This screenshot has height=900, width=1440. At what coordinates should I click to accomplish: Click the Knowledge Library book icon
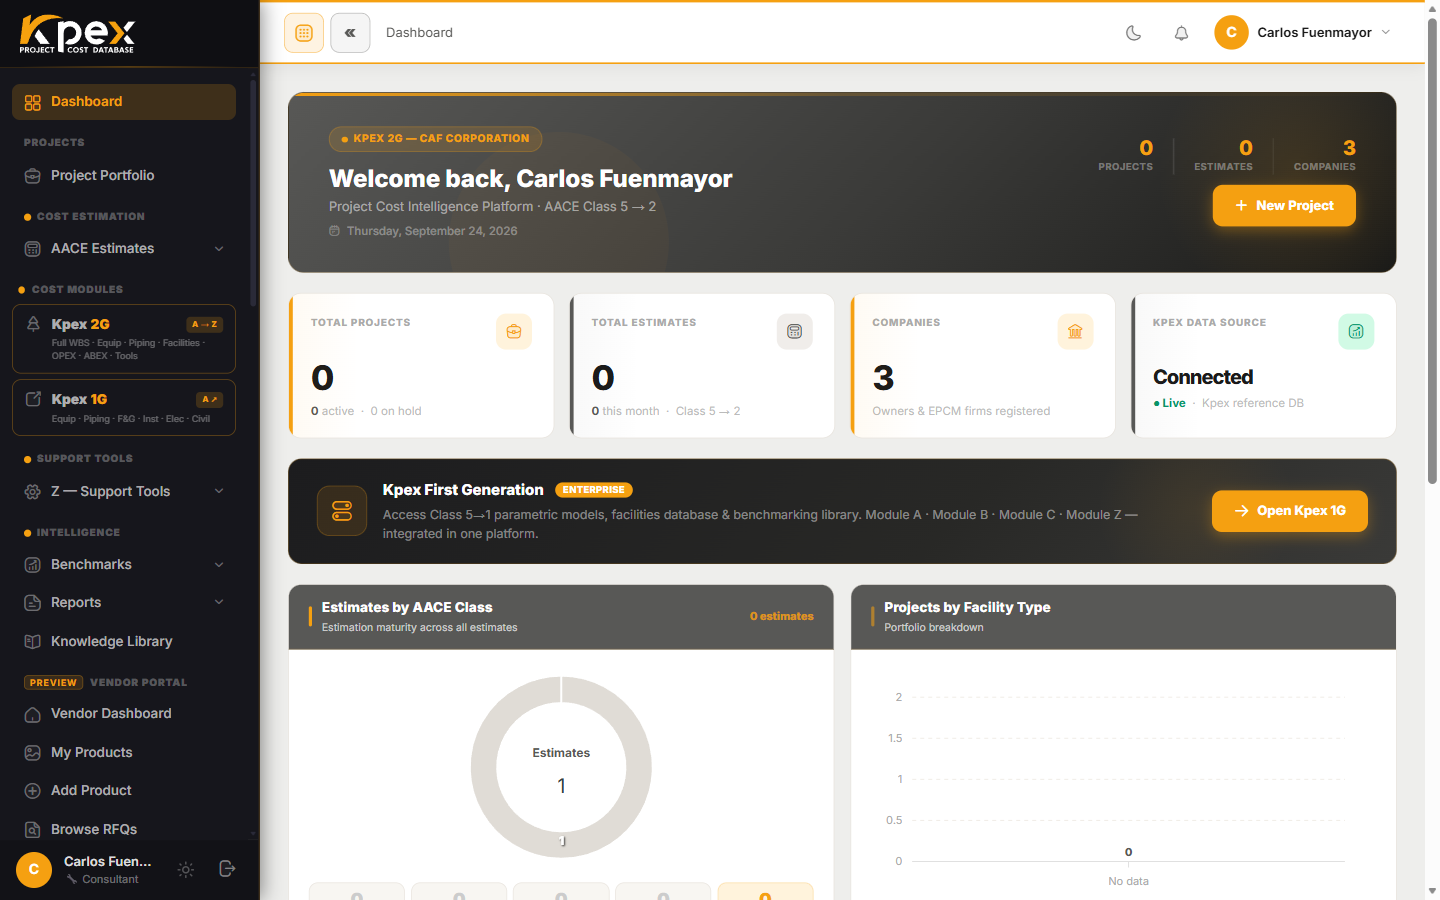33,642
